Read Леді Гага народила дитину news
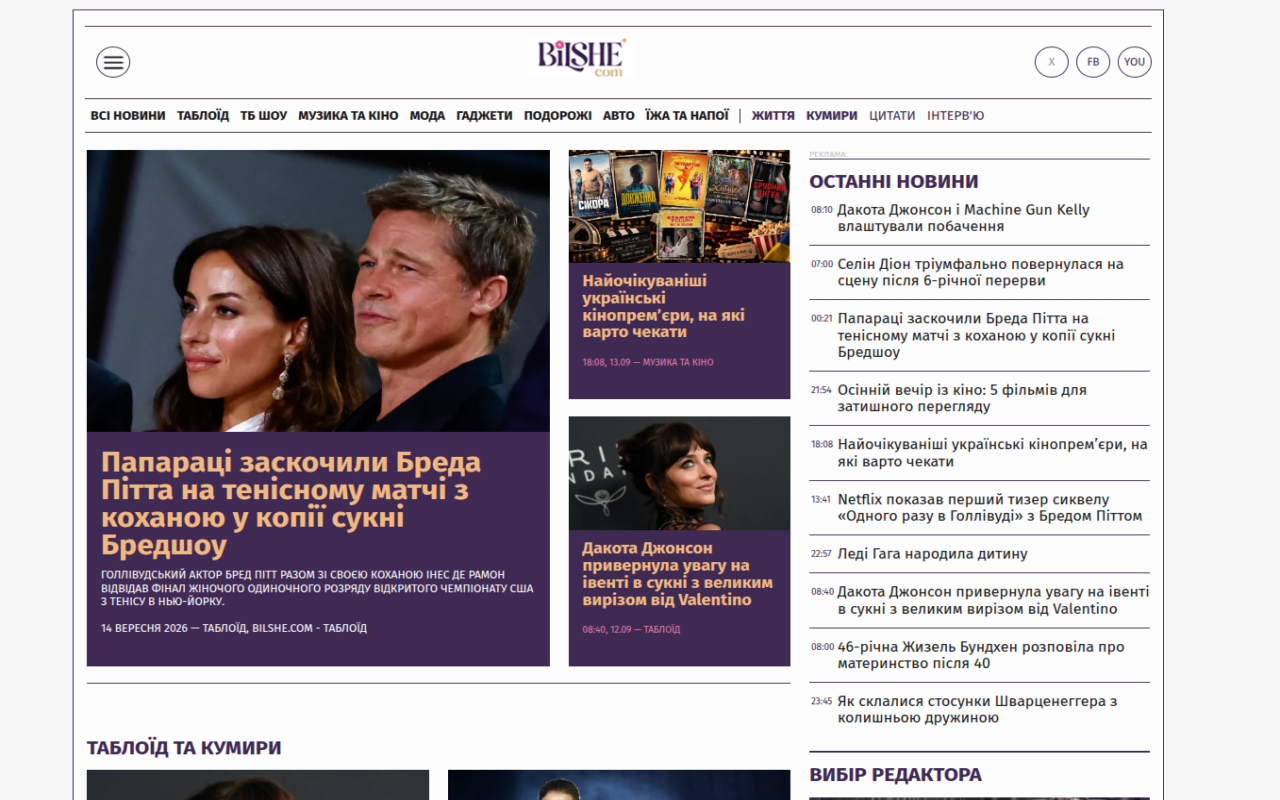1280x800 pixels. click(932, 554)
